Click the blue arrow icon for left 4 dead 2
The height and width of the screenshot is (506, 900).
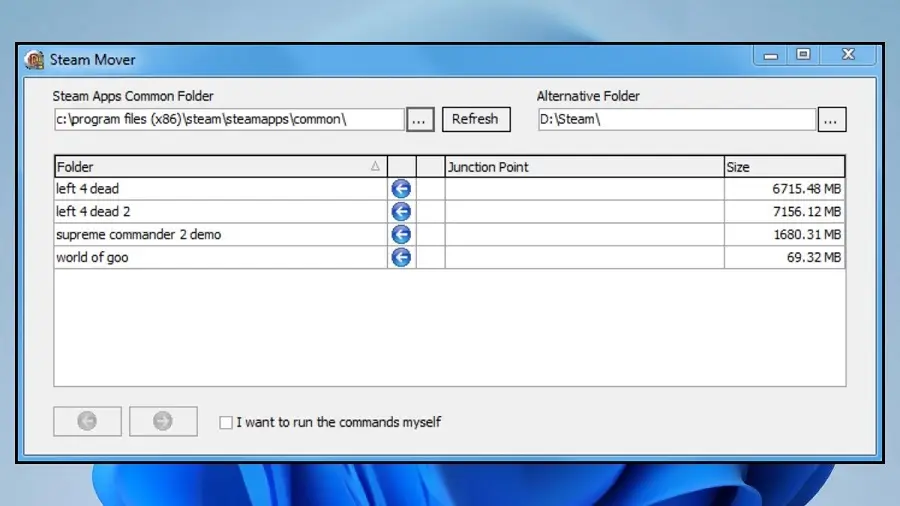pyautogui.click(x=401, y=212)
